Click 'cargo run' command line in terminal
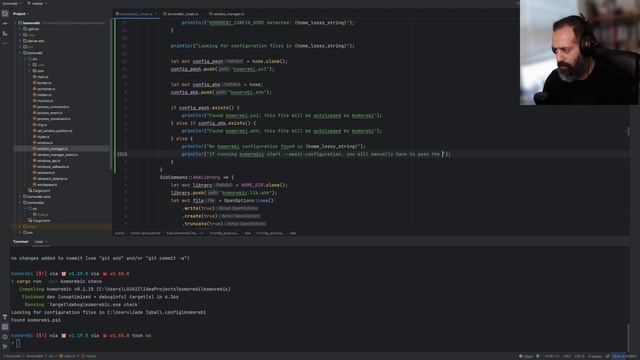 [56, 281]
